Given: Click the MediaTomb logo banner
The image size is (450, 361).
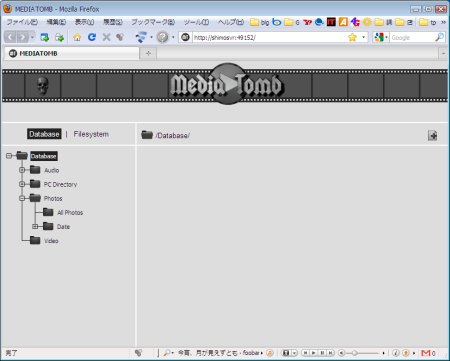Looking at the screenshot, I should pos(227,84).
